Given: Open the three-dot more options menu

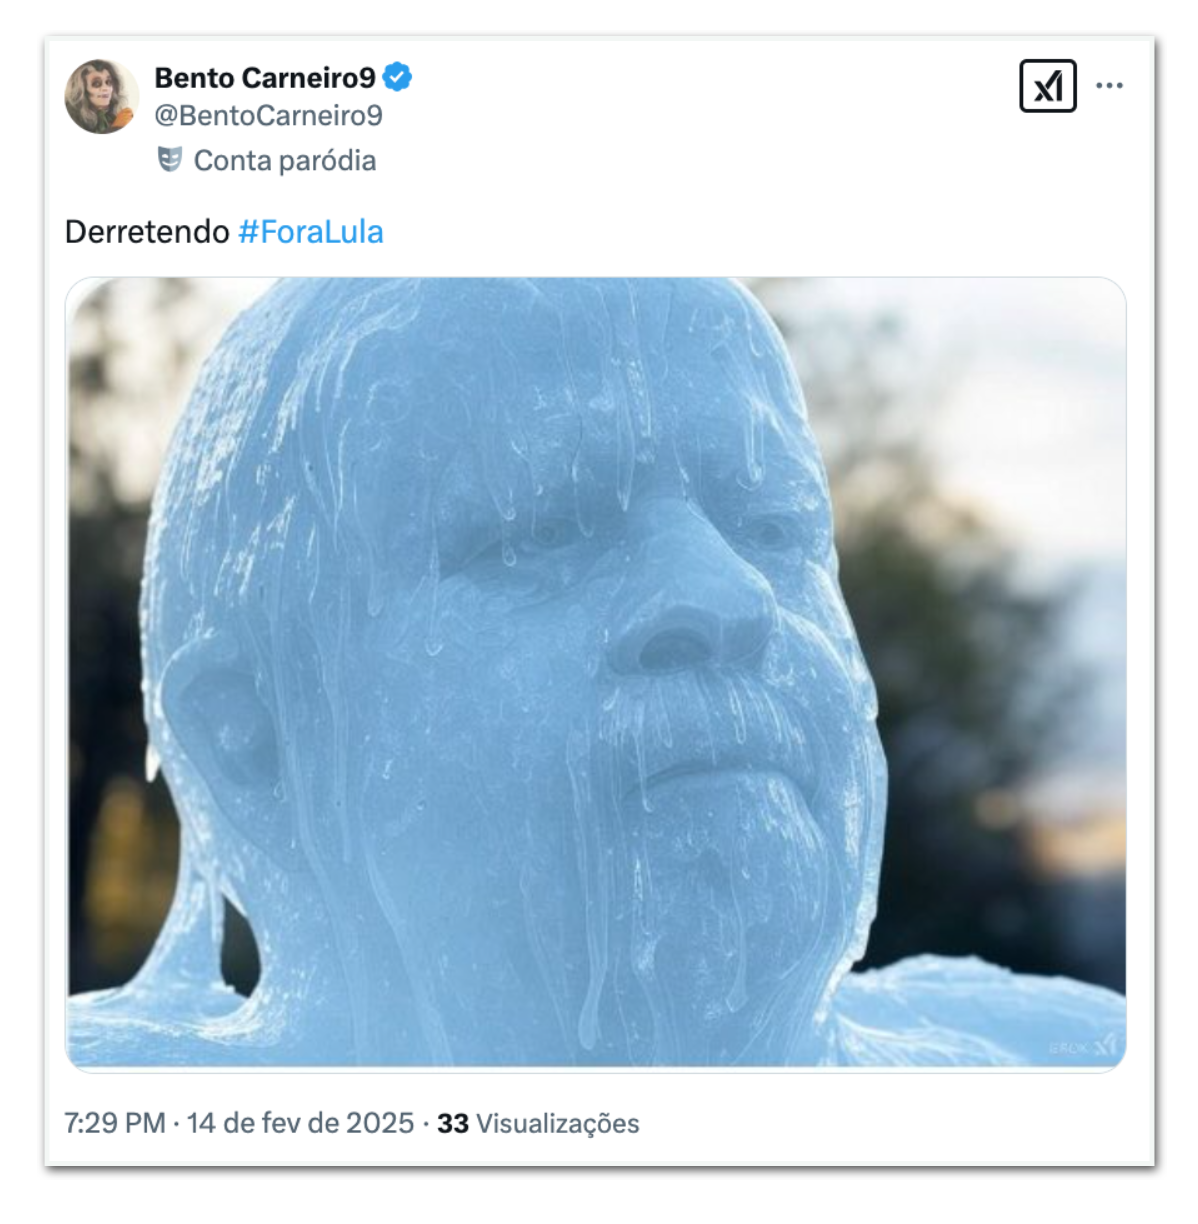Looking at the screenshot, I should click(1109, 86).
